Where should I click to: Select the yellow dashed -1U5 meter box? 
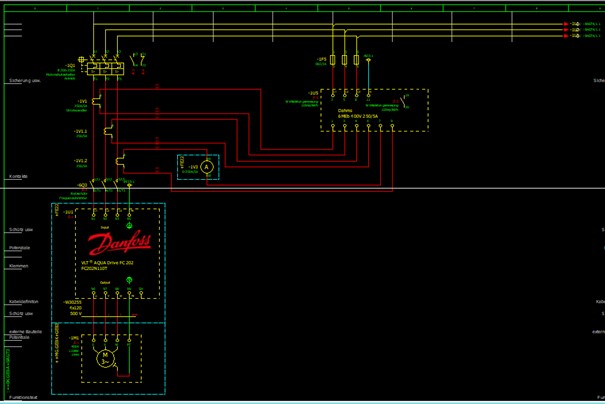click(x=374, y=110)
